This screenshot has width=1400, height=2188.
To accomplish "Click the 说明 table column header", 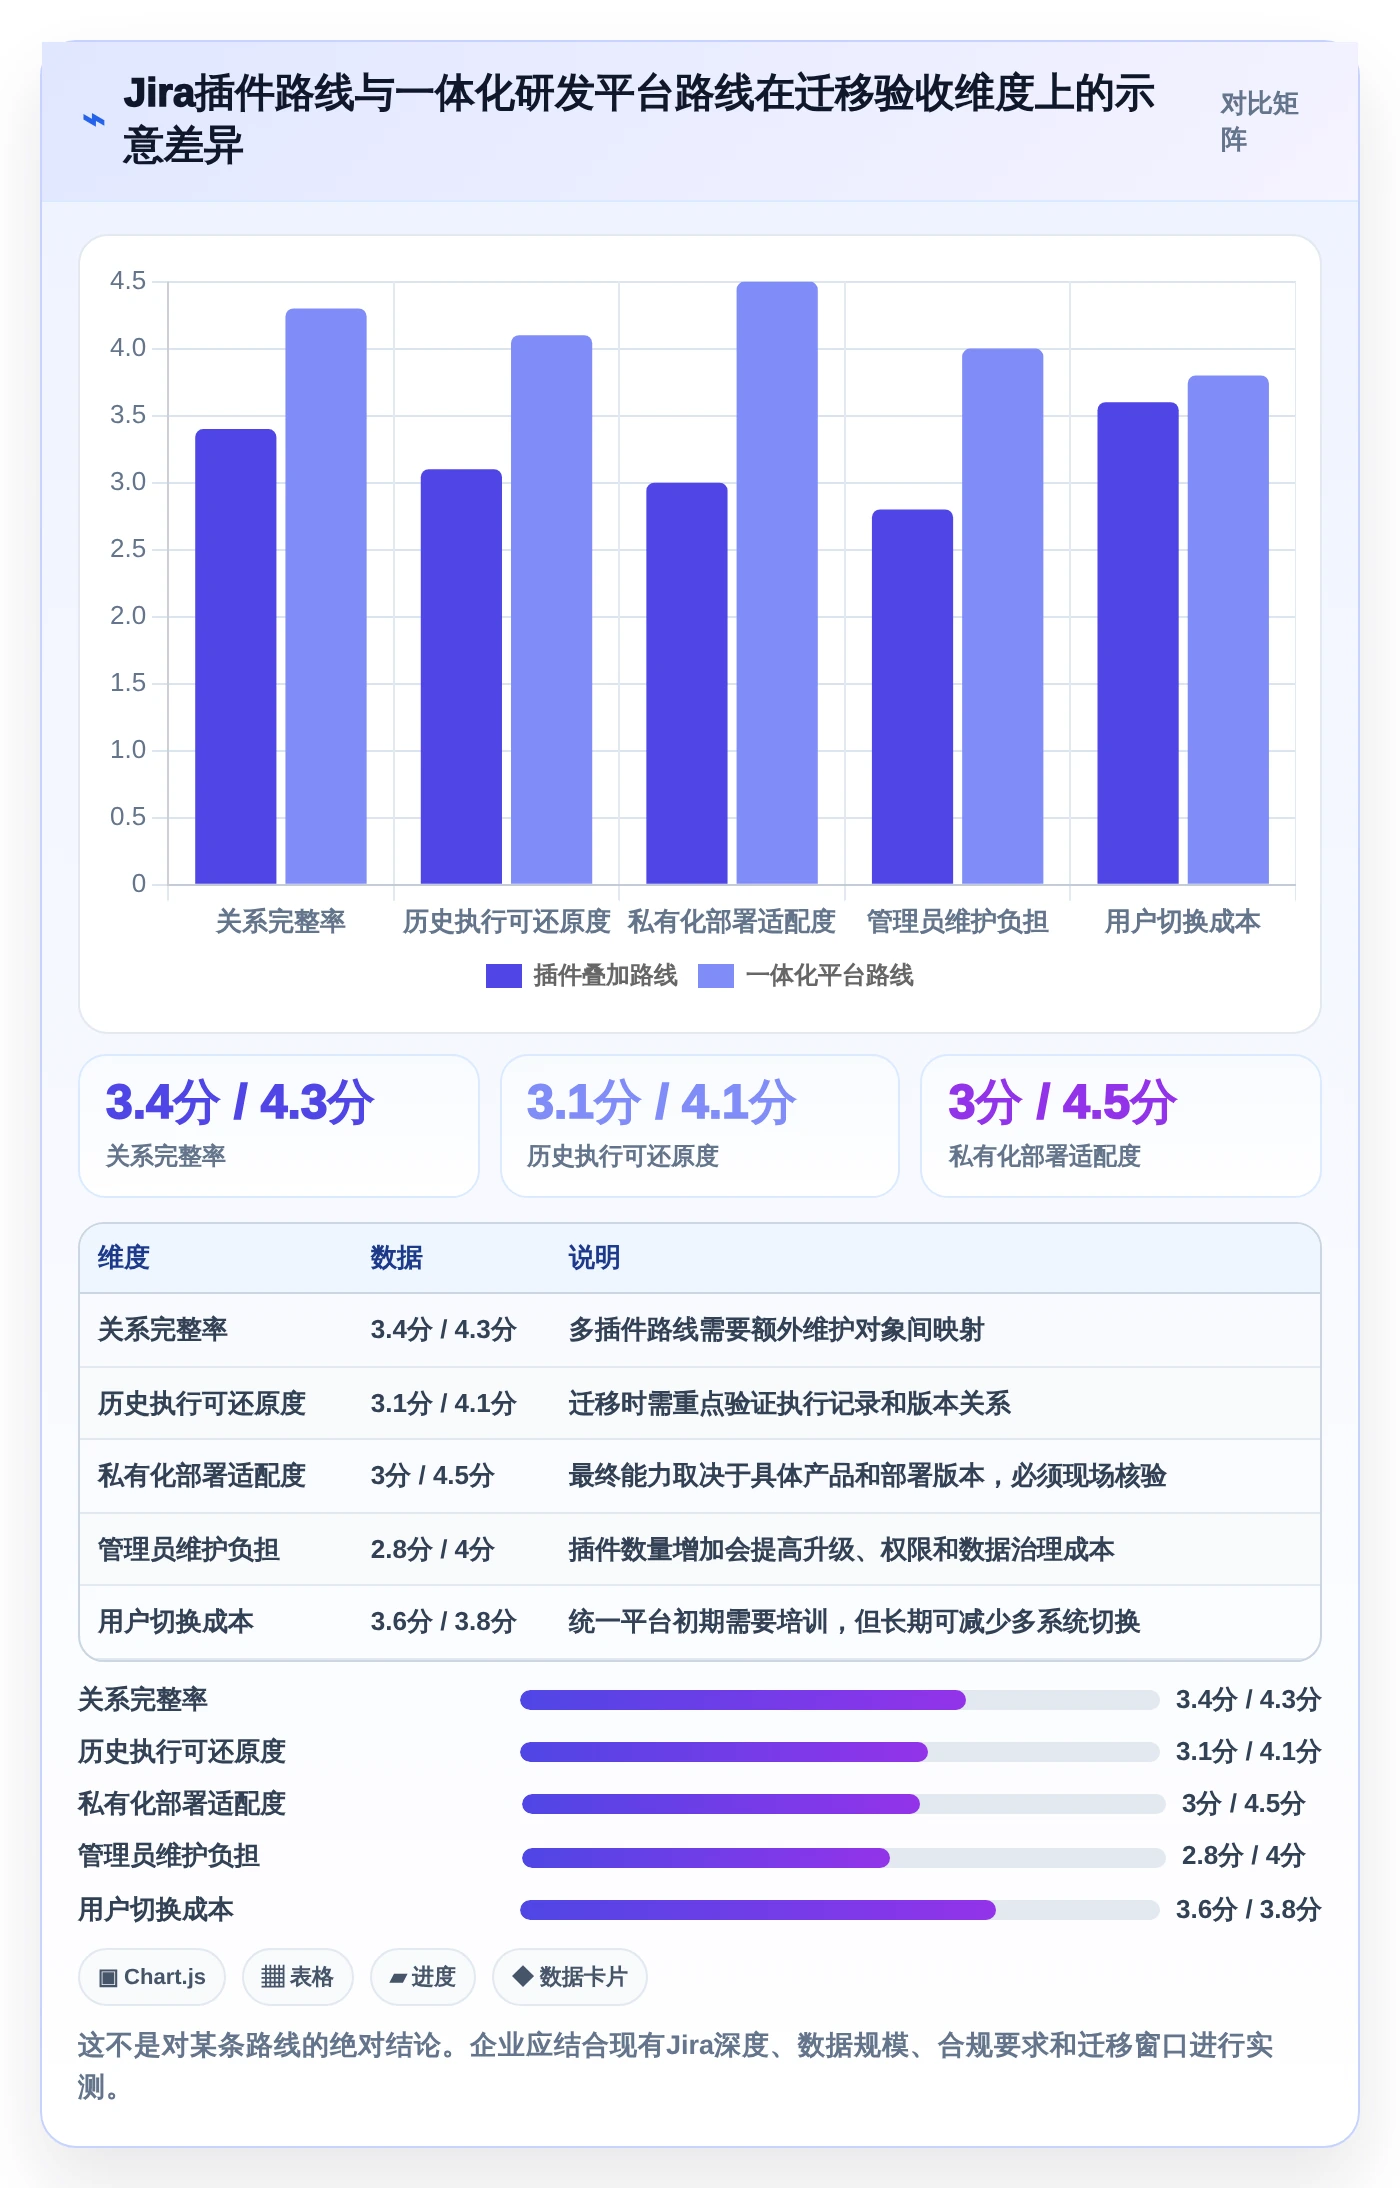I will [x=595, y=1258].
